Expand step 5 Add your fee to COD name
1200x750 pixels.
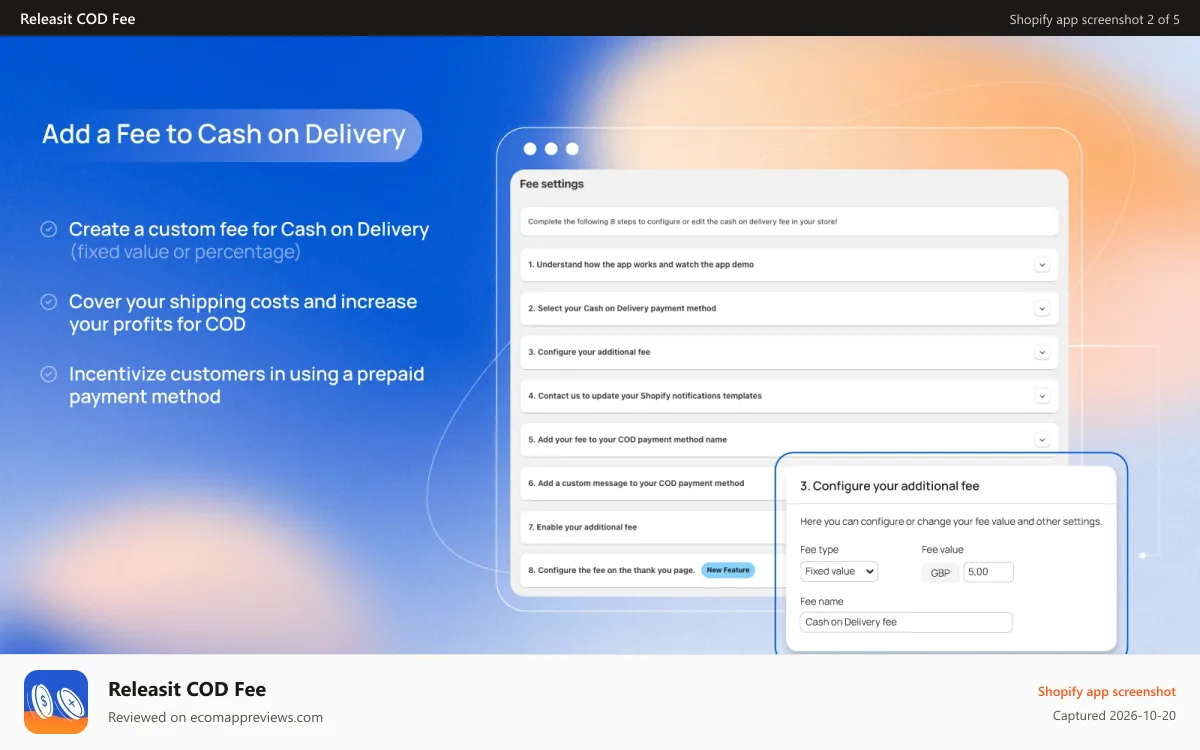pos(1042,440)
